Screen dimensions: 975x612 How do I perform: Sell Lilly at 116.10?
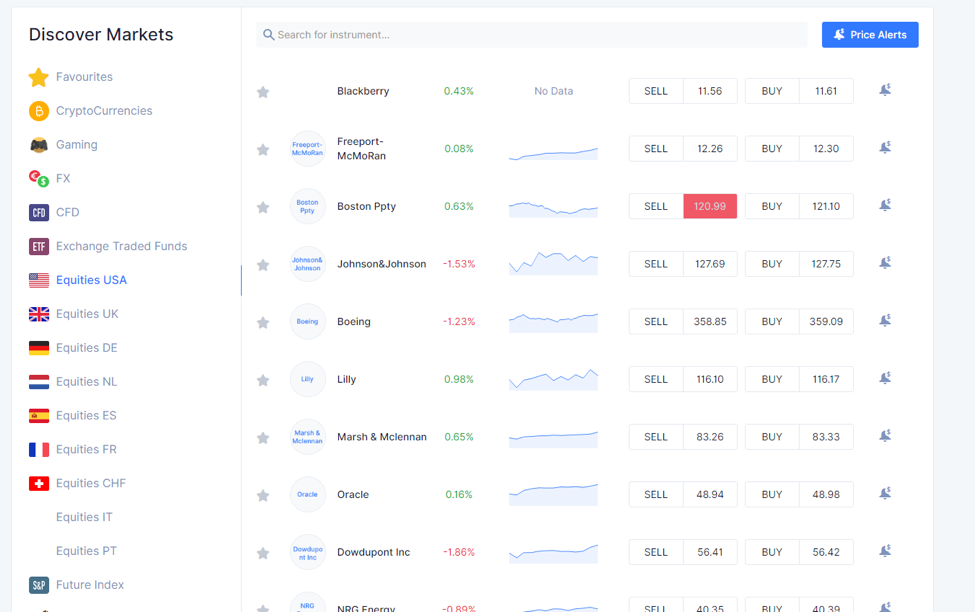click(683, 379)
